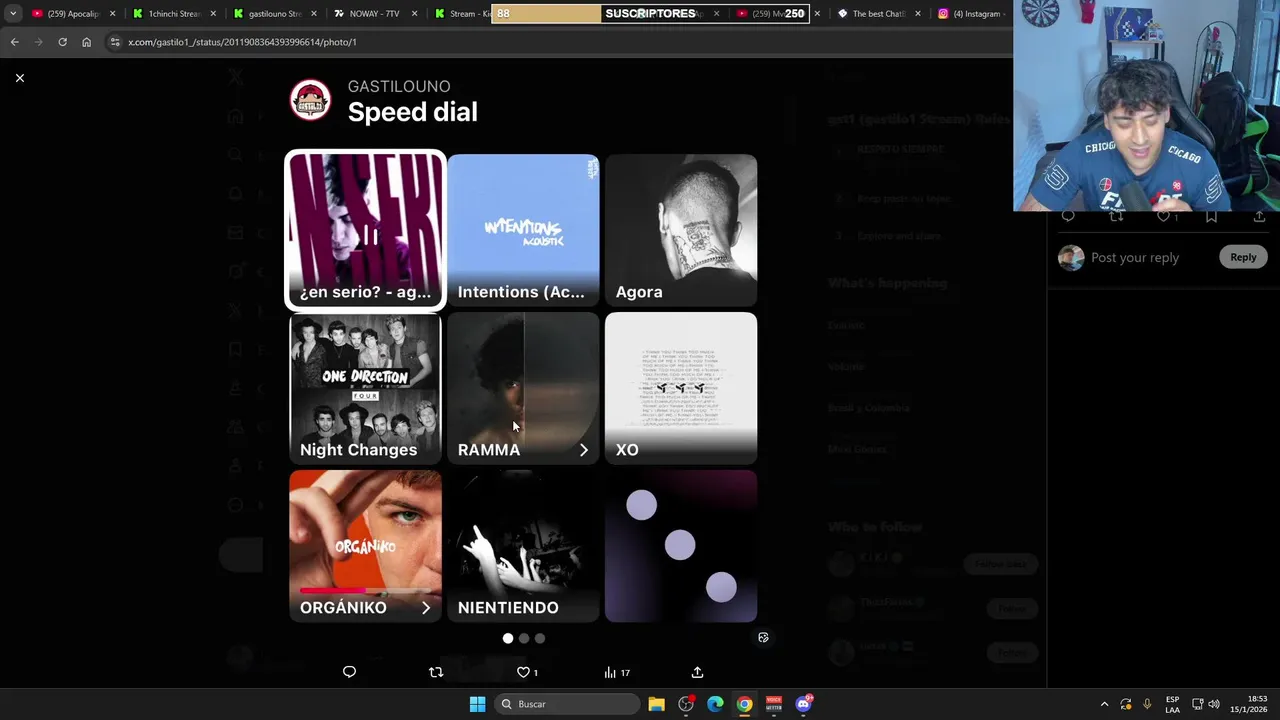Select the third page indicator dot

point(540,638)
